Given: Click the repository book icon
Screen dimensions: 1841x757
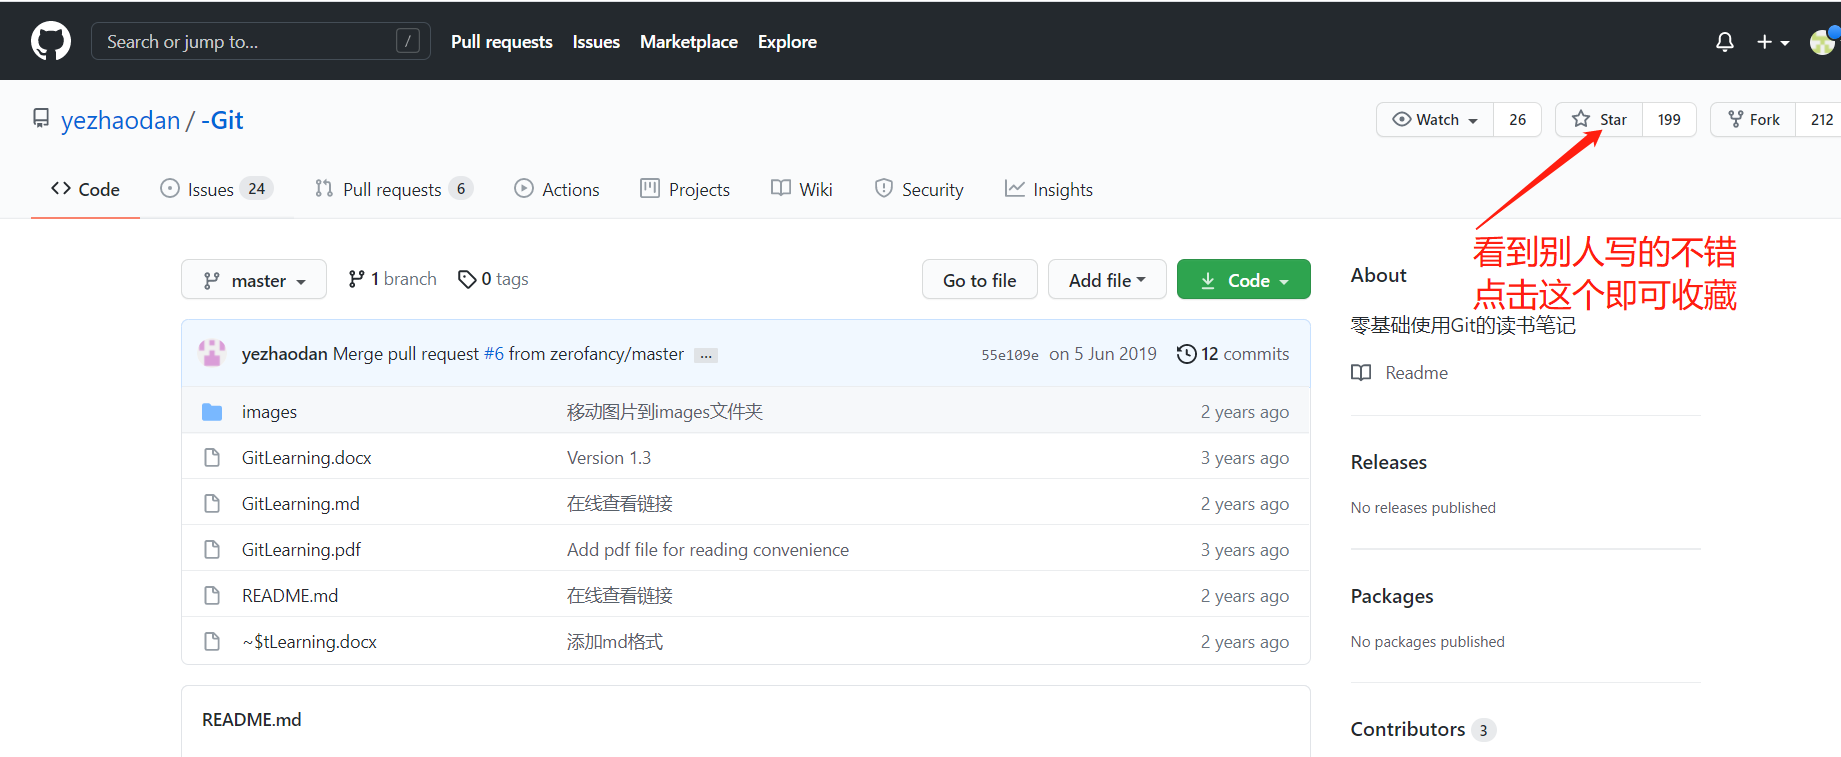Looking at the screenshot, I should click(x=41, y=119).
